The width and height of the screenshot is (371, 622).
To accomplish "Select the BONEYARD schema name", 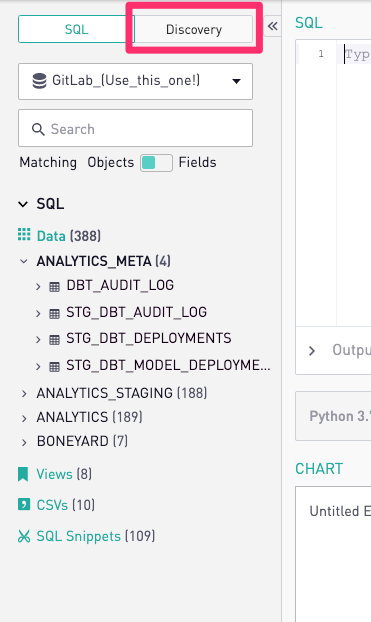I will pos(73,442).
